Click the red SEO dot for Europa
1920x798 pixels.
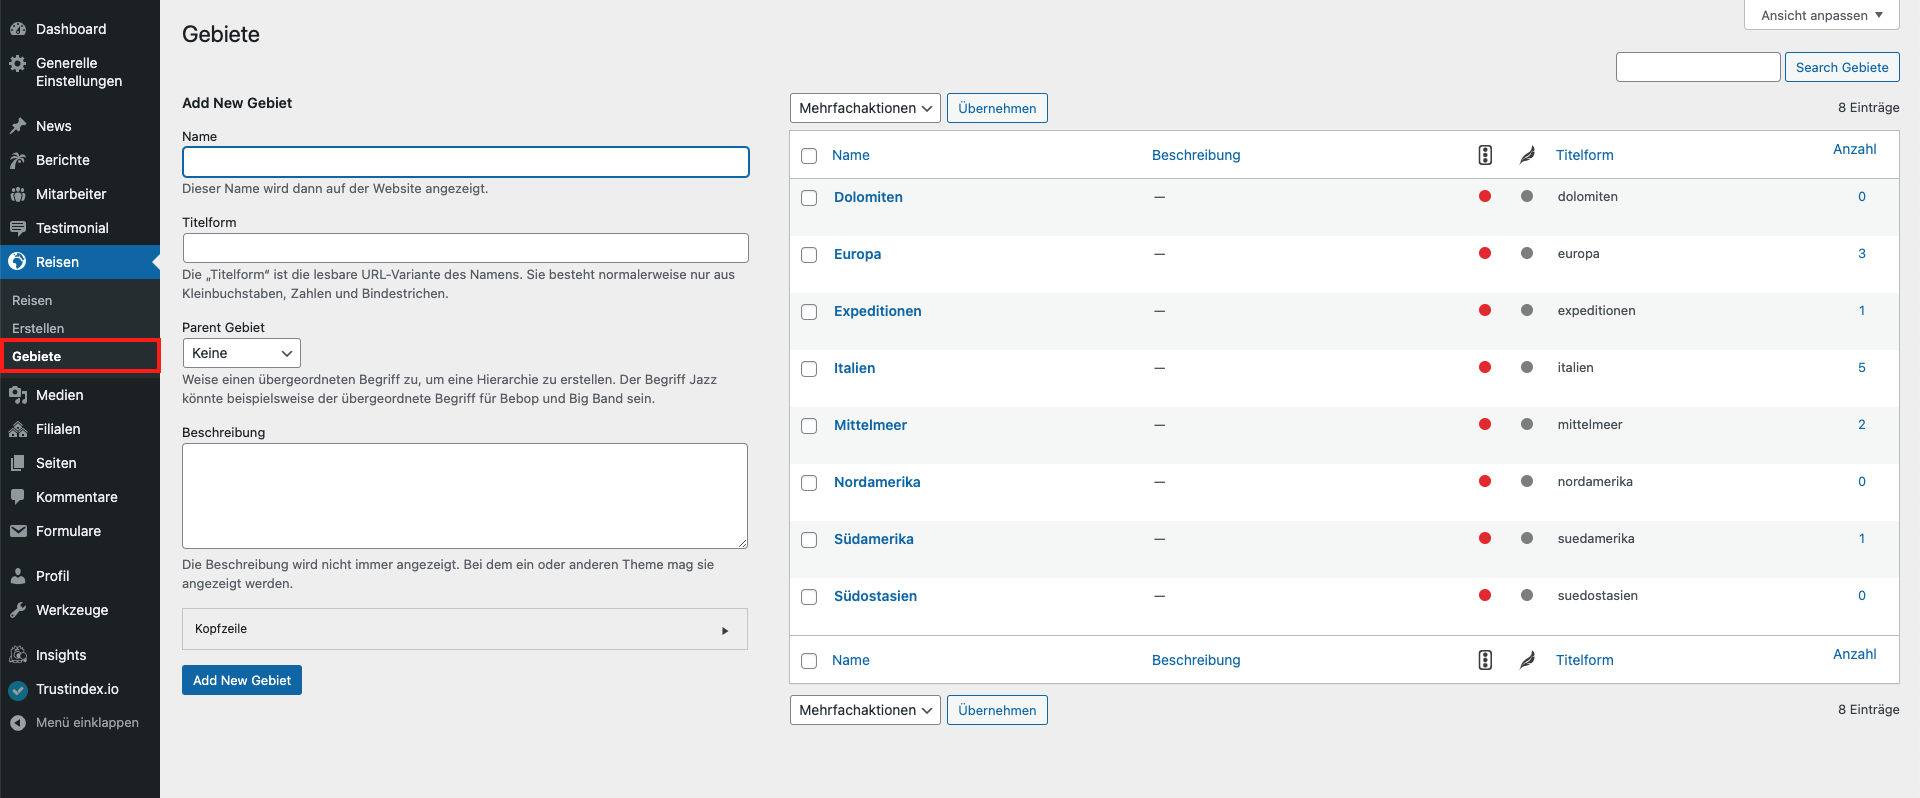[1485, 253]
